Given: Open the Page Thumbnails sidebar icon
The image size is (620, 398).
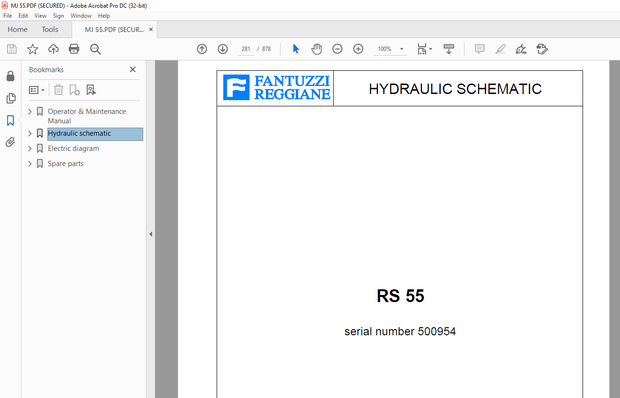Looking at the screenshot, I should (11, 98).
